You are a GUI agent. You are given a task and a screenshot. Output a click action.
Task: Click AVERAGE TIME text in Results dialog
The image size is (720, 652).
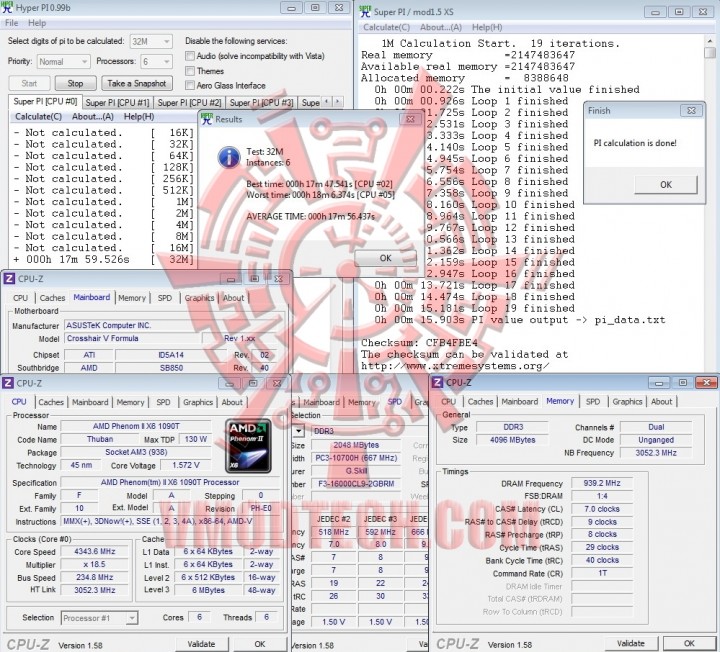pyautogui.click(x=310, y=216)
